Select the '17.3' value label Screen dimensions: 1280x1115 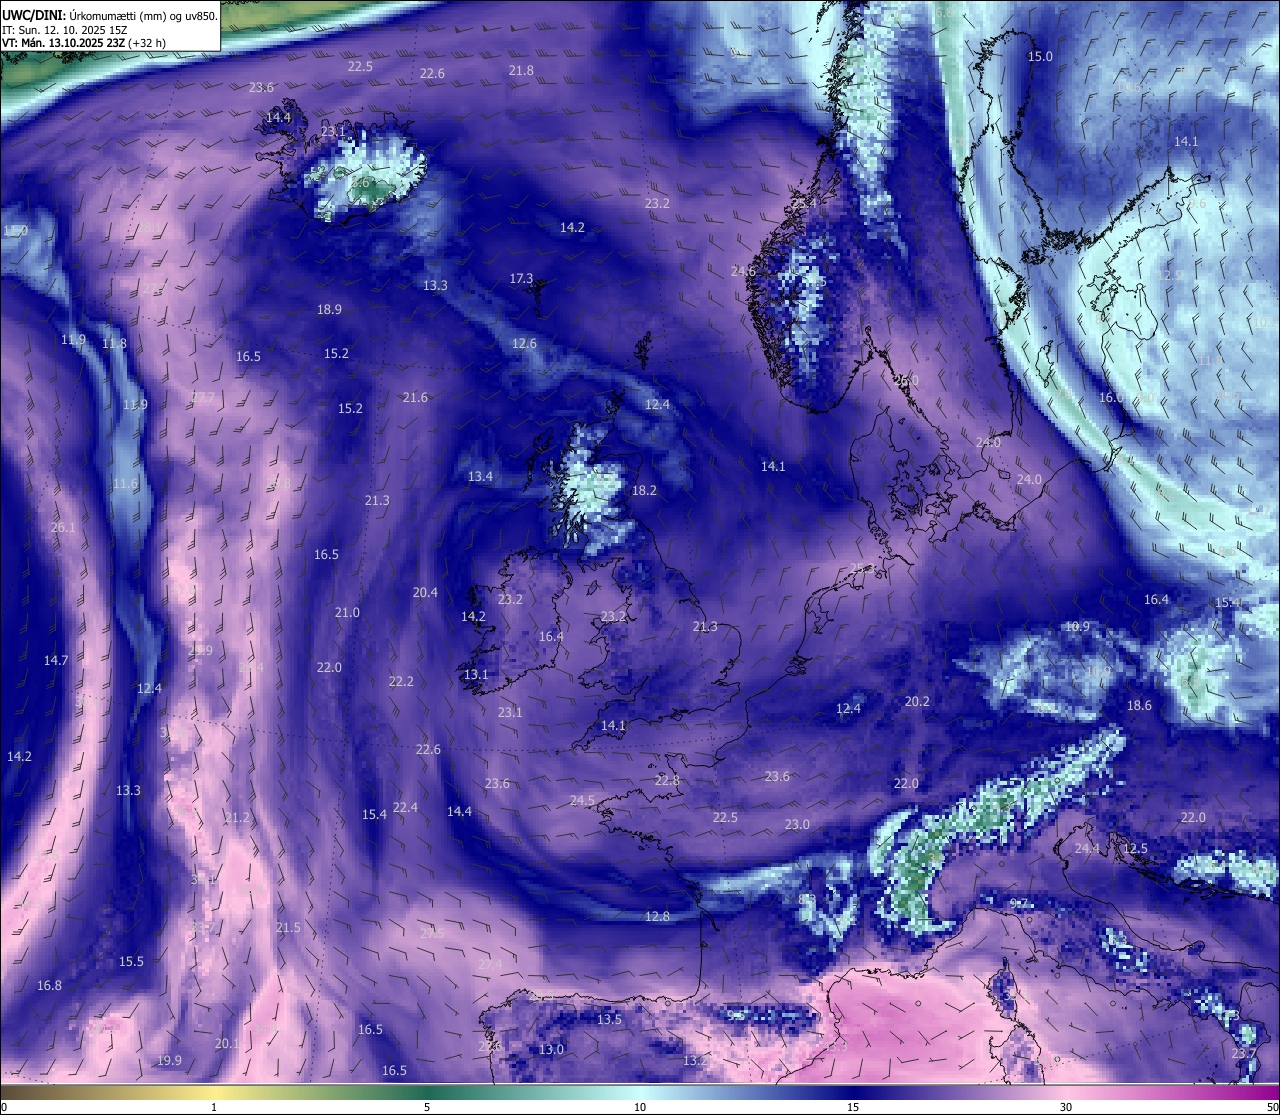tap(521, 279)
